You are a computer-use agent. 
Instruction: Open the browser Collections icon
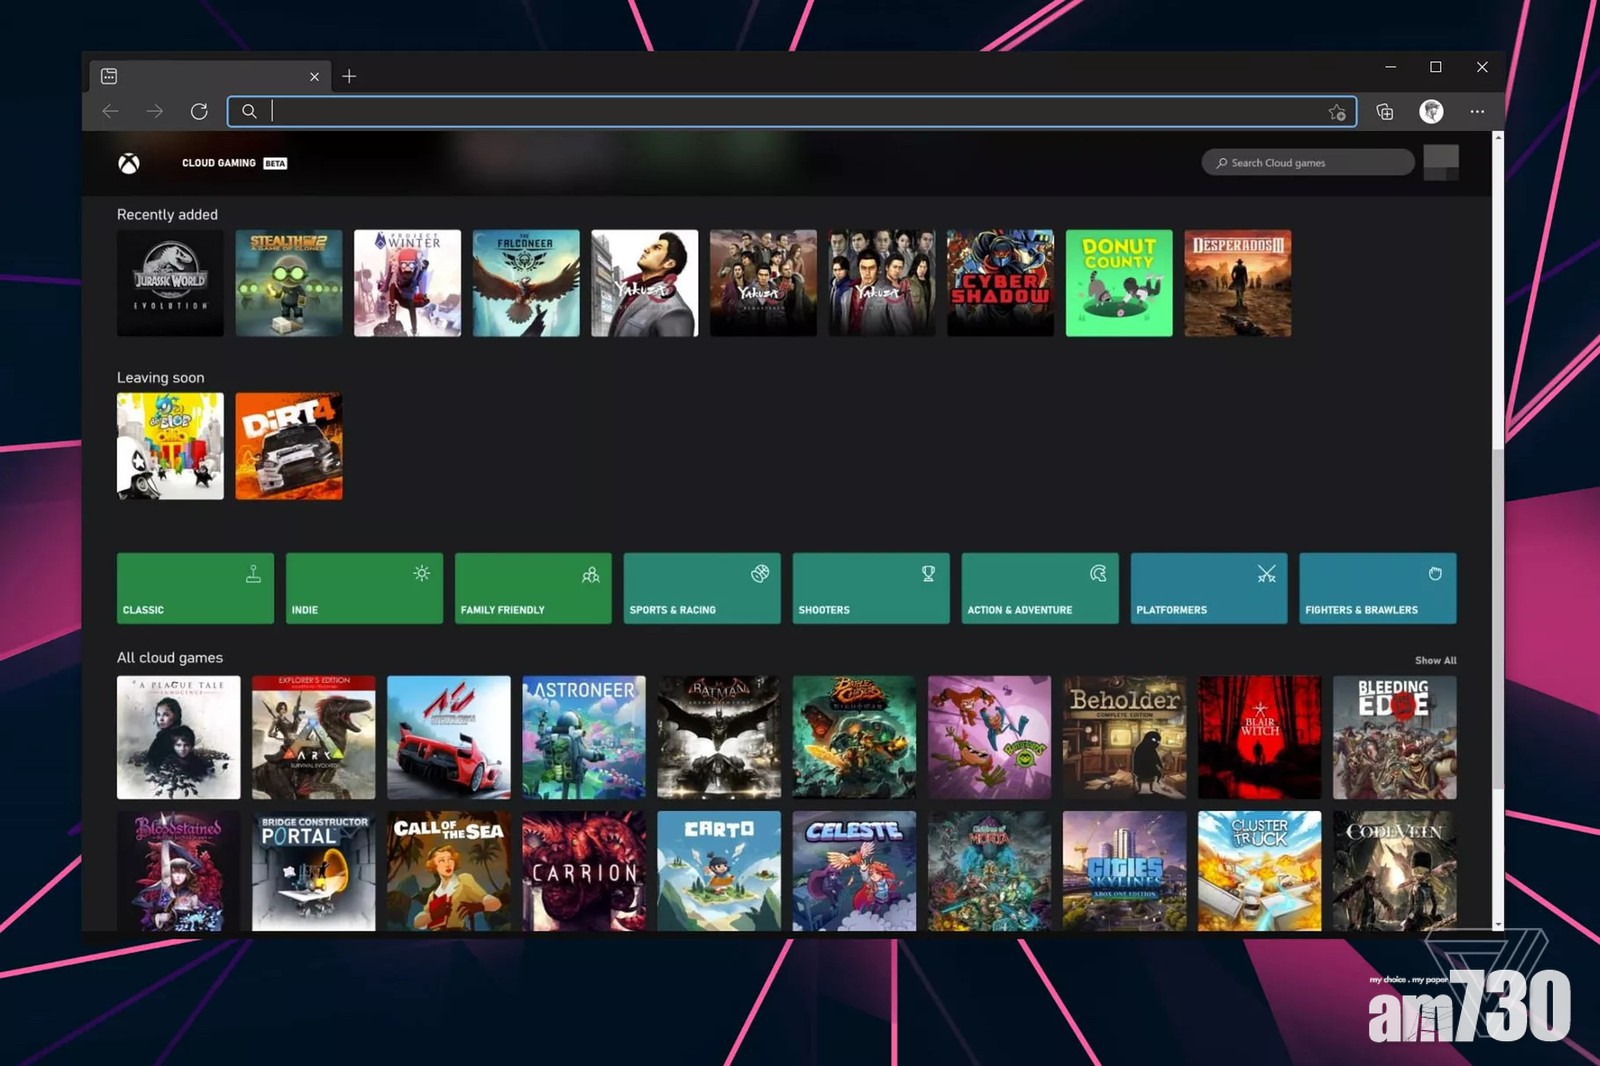tap(1384, 111)
